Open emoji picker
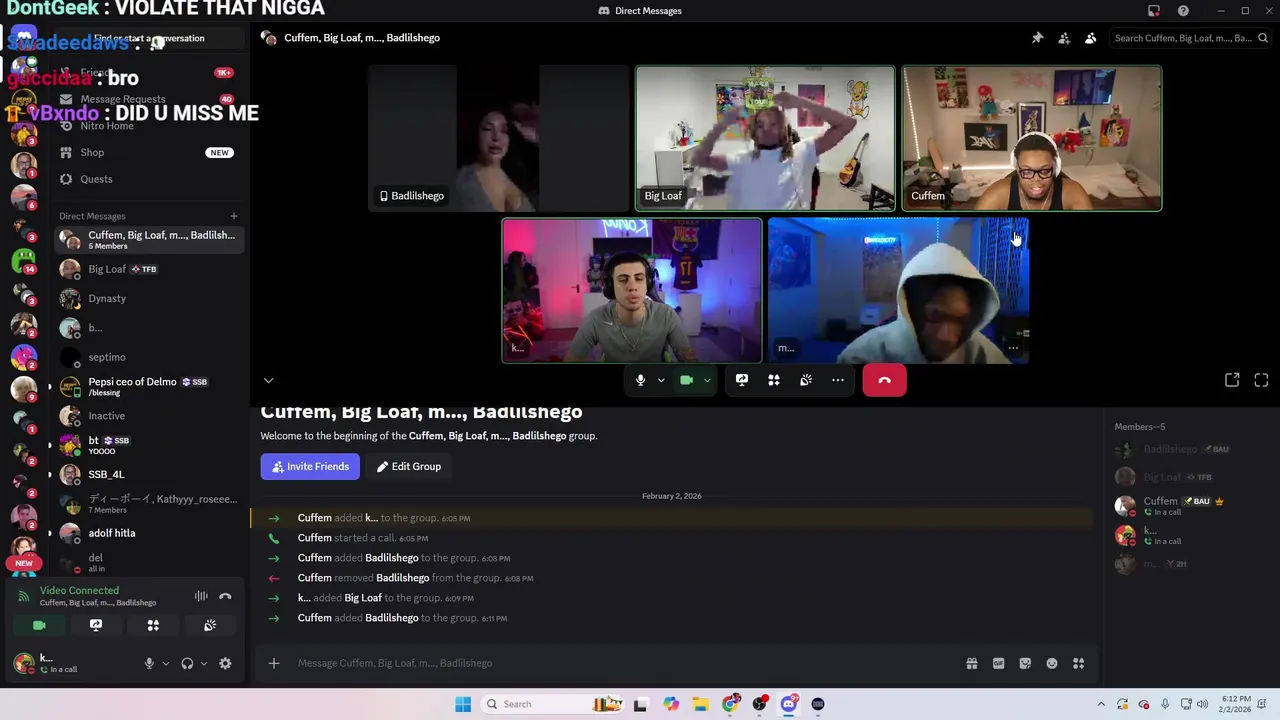The image size is (1280, 720). 1052,663
